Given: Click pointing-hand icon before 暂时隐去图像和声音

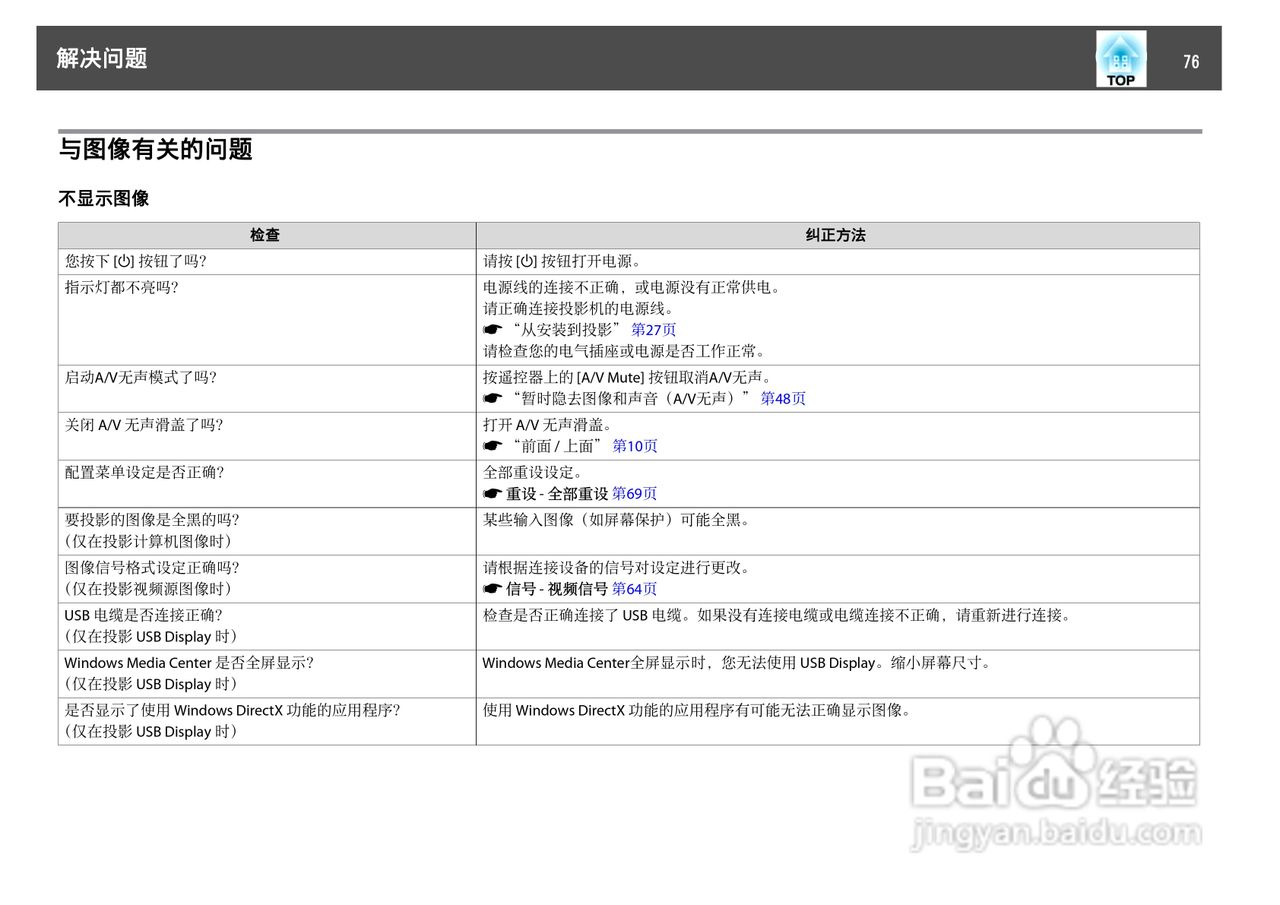Looking at the screenshot, I should pos(492,398).
